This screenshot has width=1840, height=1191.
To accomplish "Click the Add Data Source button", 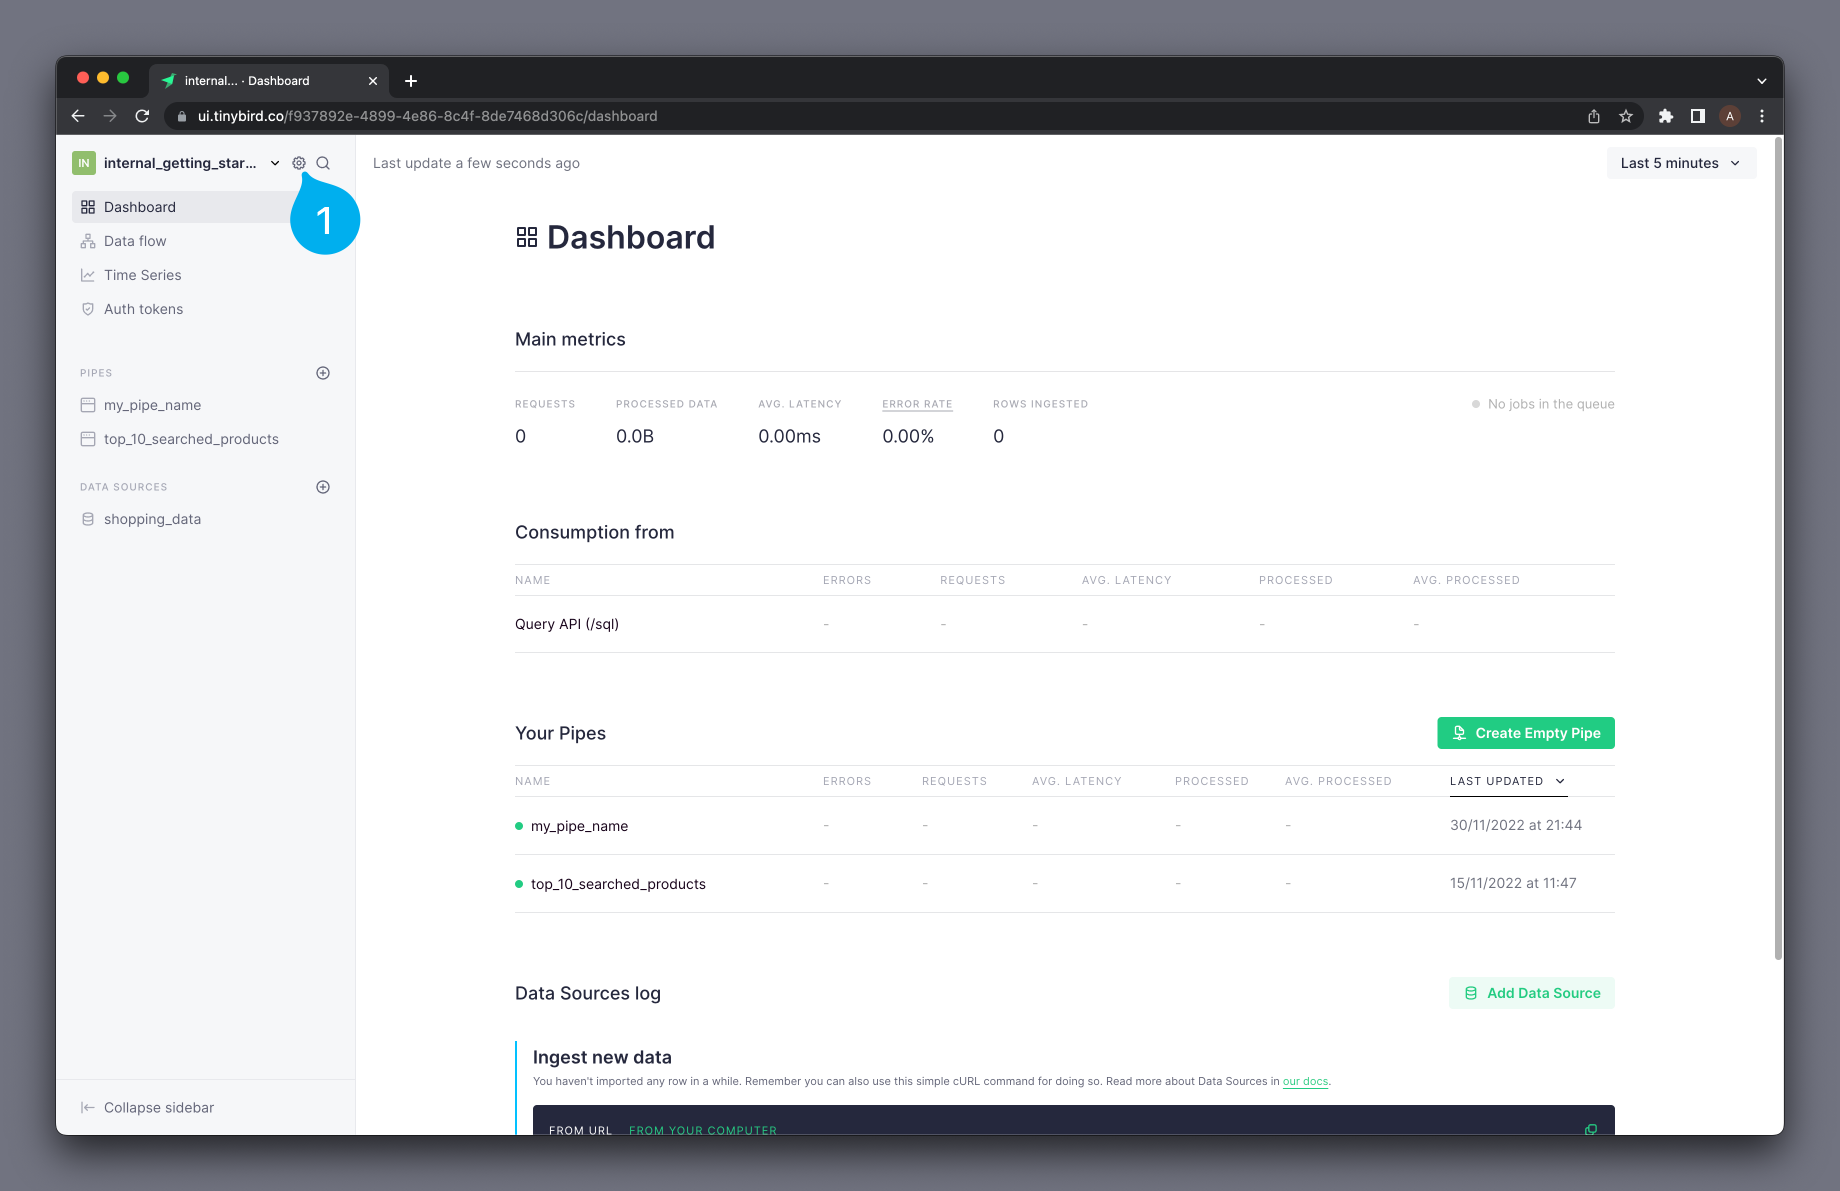I will click(x=1532, y=993).
